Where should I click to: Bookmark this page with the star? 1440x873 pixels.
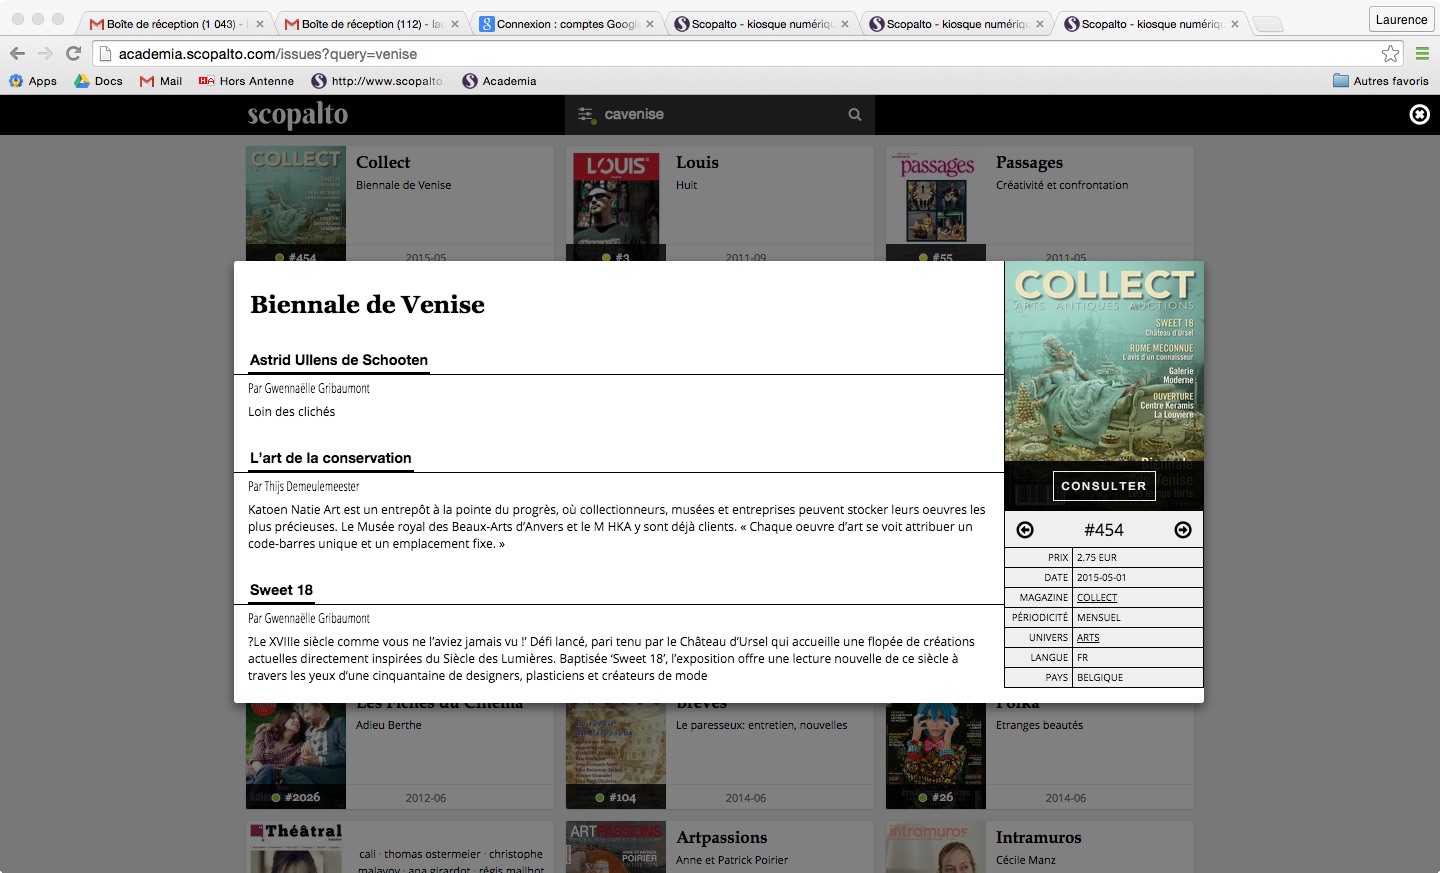pos(1390,54)
